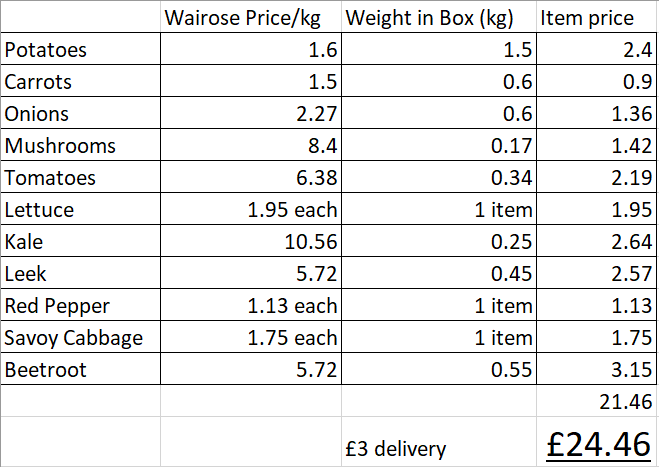
Task: Select the Potatoes cell
Action: [80, 50]
